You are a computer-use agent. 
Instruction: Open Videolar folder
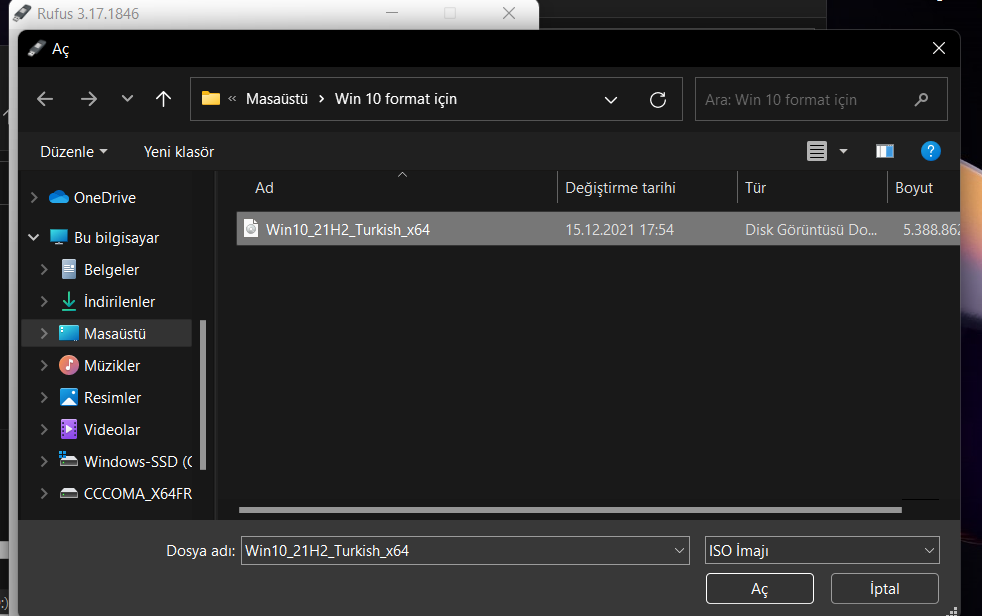(x=111, y=429)
